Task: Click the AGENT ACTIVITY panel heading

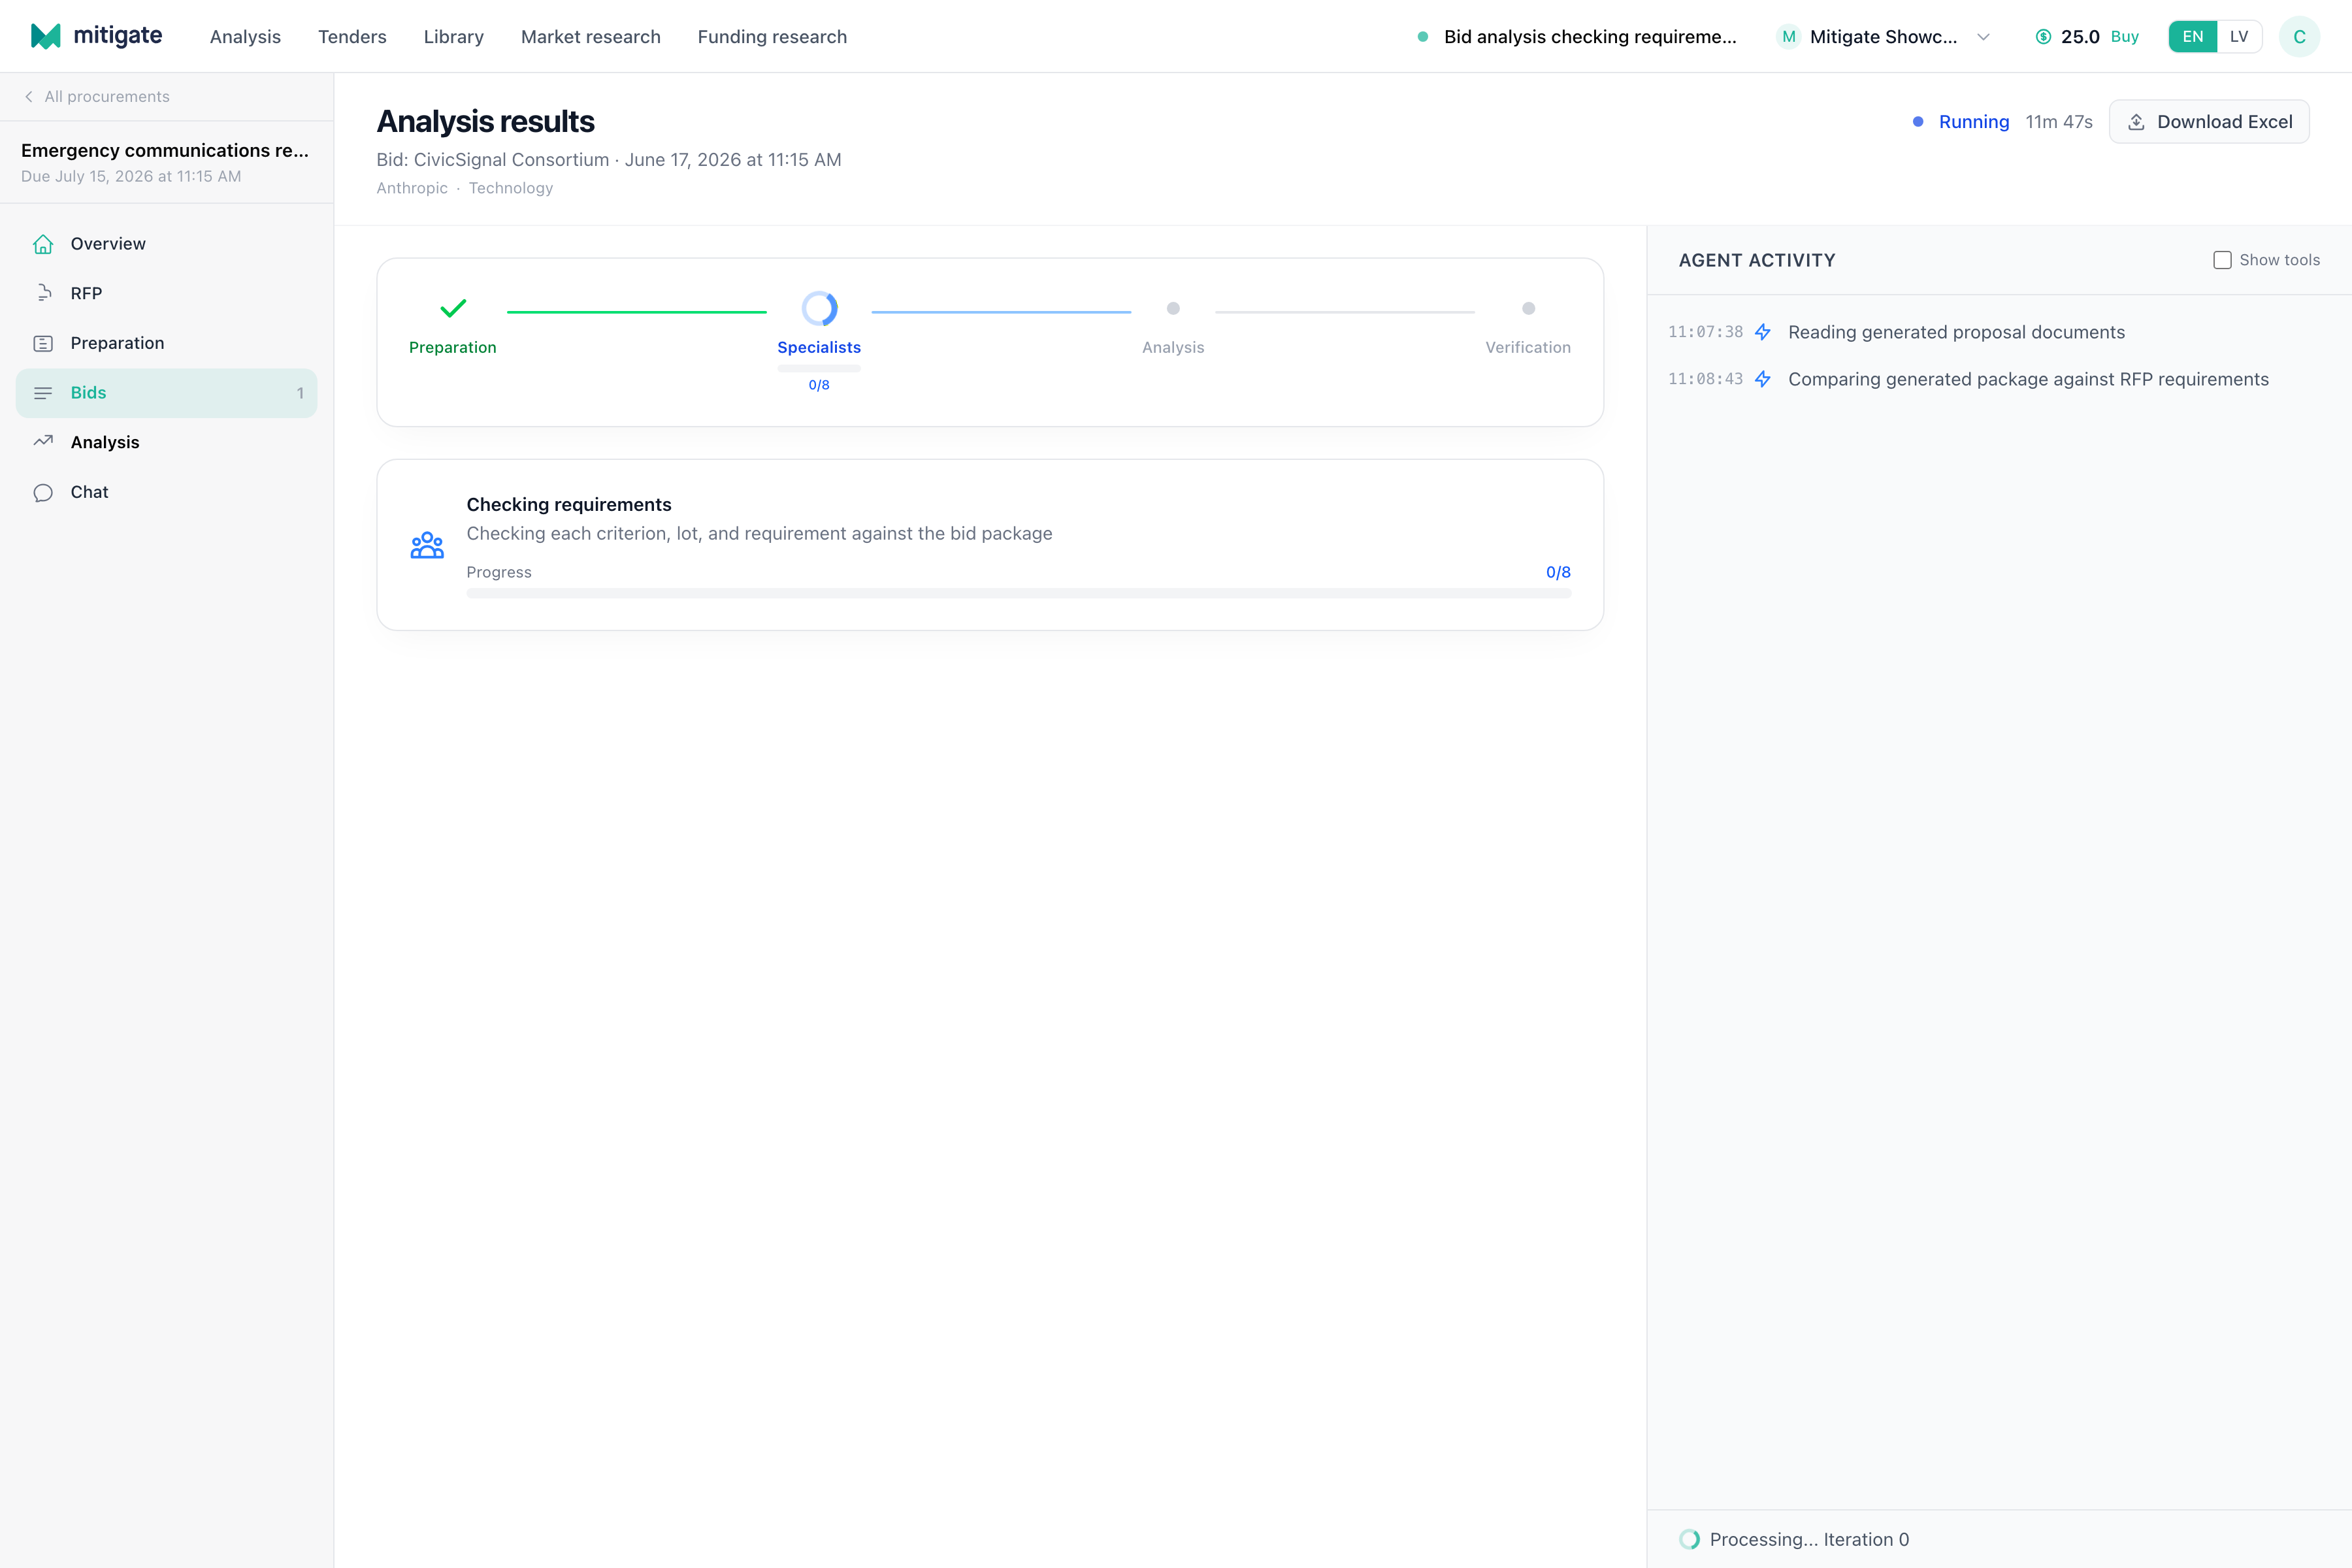Action: [x=1757, y=260]
